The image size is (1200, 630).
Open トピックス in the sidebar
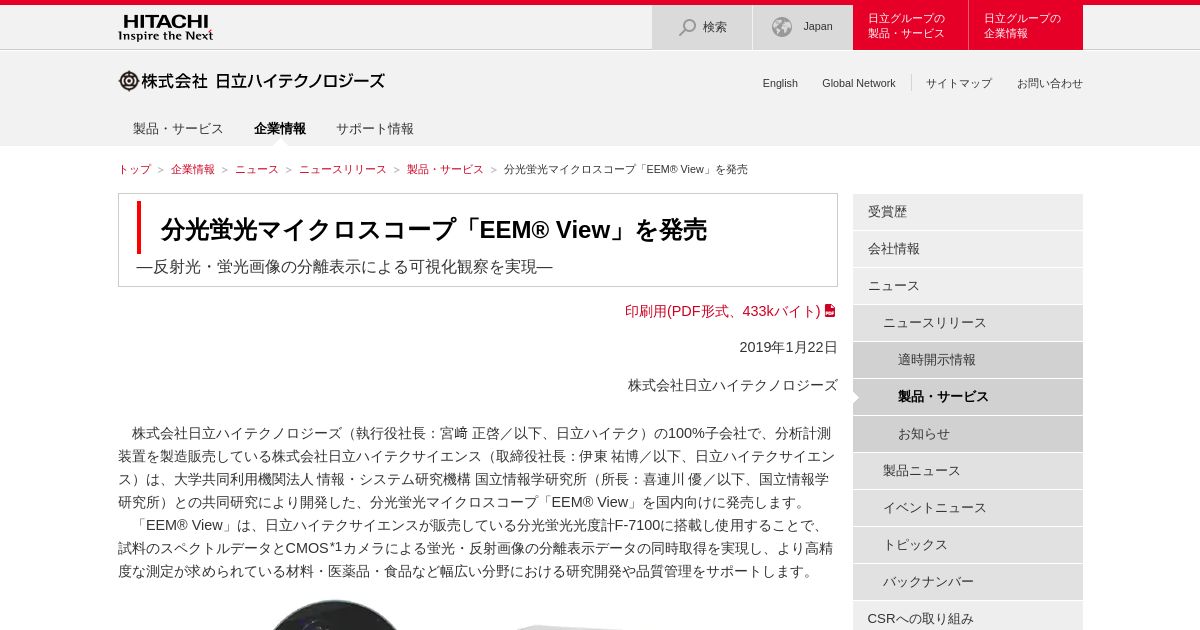click(968, 545)
